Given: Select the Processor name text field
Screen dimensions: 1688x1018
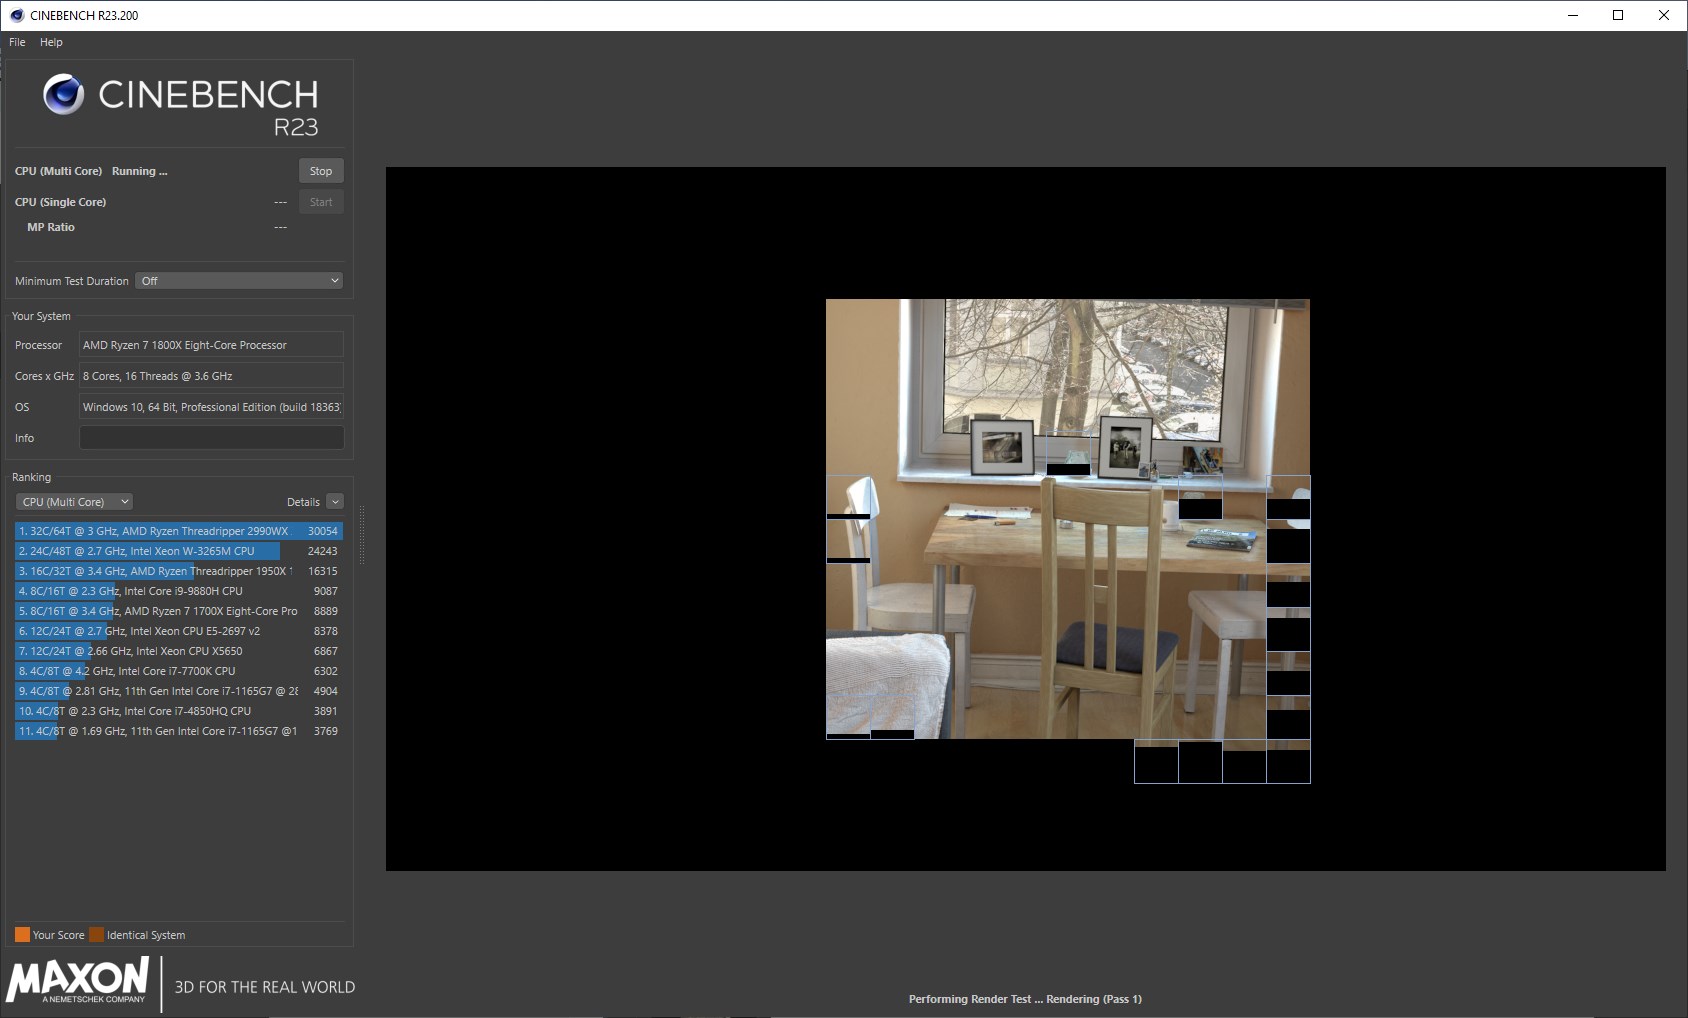Looking at the screenshot, I should pyautogui.click(x=211, y=344).
